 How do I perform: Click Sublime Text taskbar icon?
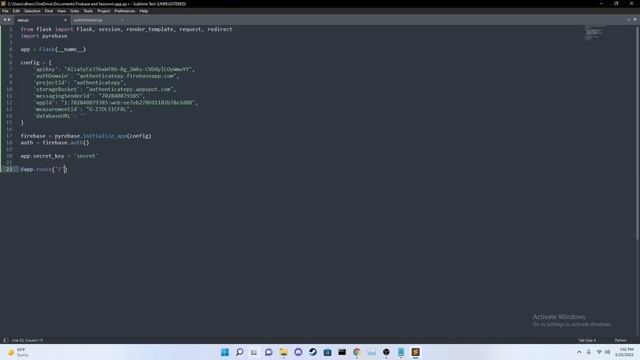[x=416, y=352]
